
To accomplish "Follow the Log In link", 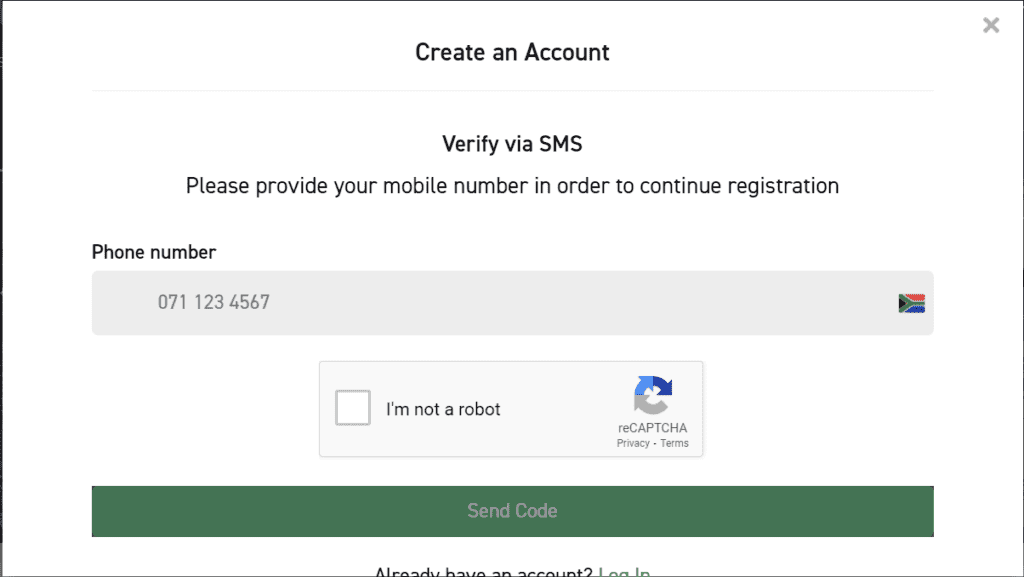I will [624, 572].
